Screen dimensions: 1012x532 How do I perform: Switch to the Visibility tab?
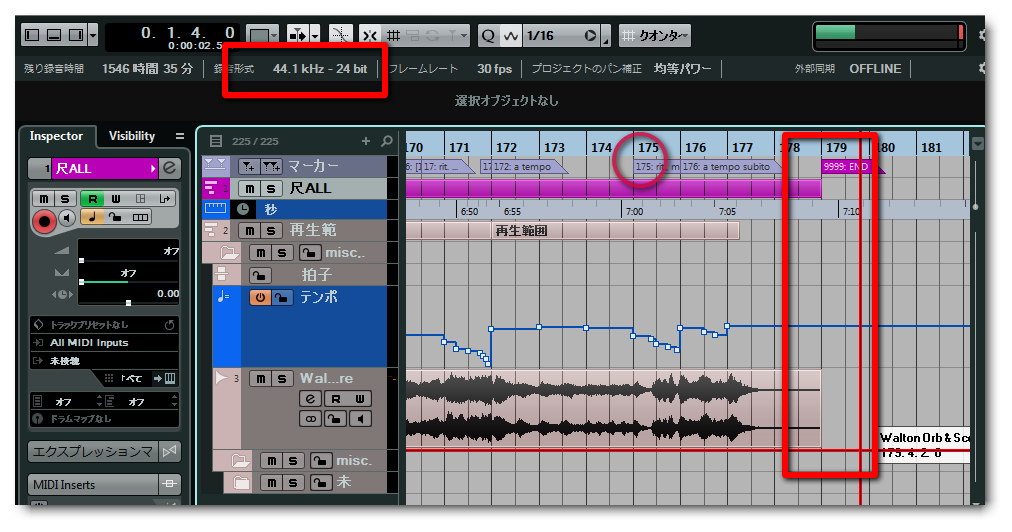[x=132, y=136]
